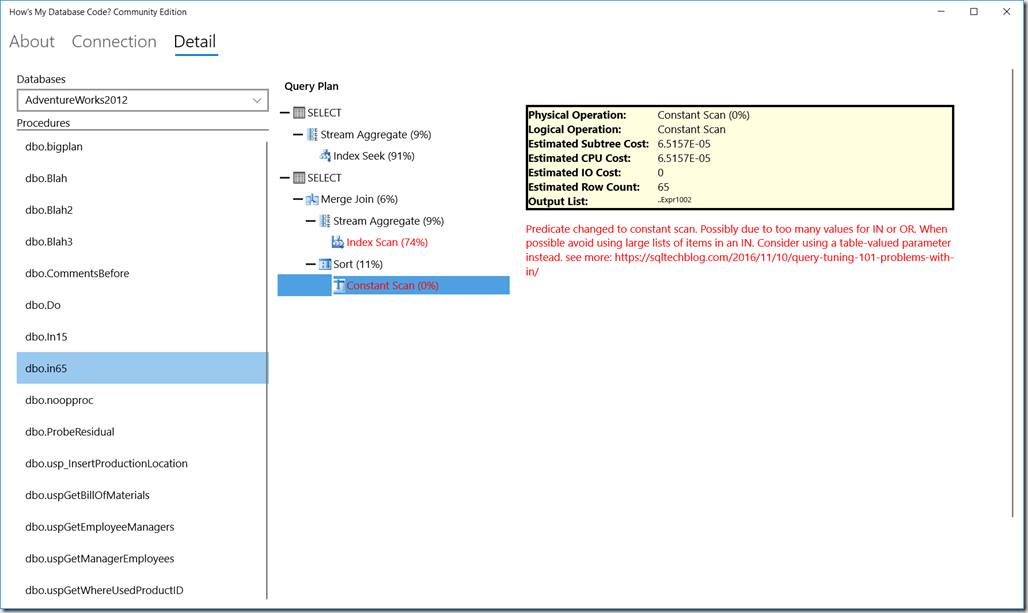This screenshot has height=613, width=1028.
Task: Collapse the first SELECT node
Action: (x=285, y=113)
